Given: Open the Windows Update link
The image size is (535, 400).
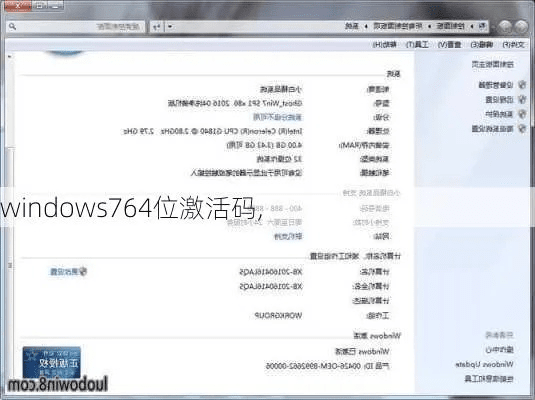Looking at the screenshot, I should point(484,365).
